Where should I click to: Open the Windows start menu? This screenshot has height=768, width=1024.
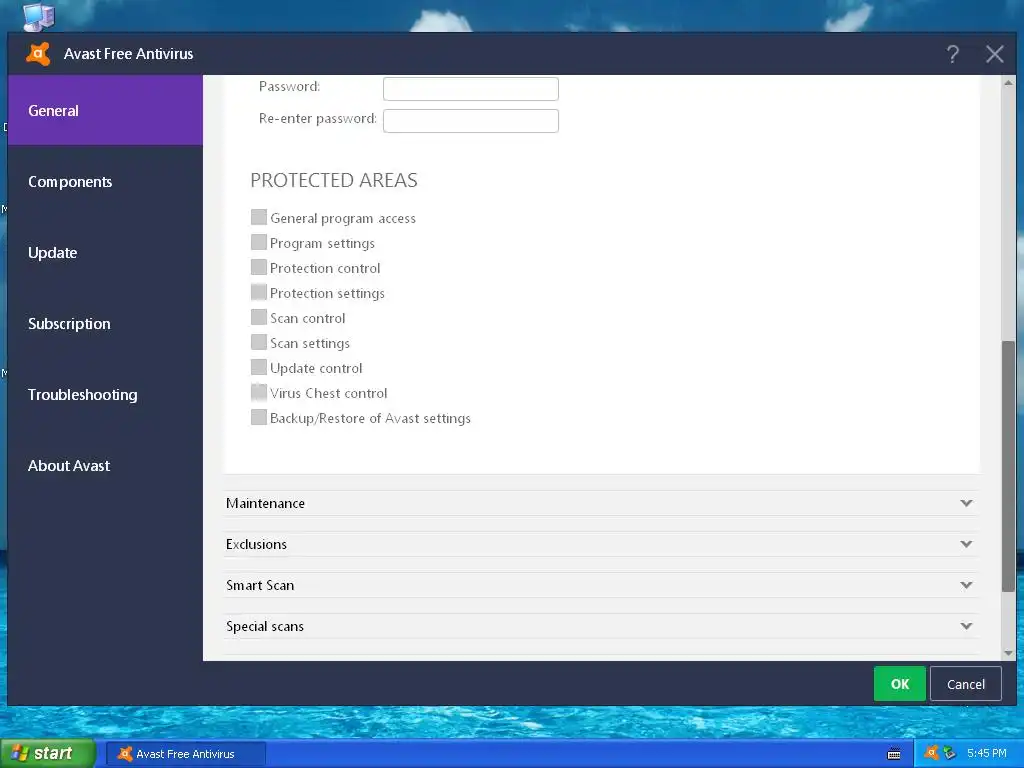click(48, 753)
